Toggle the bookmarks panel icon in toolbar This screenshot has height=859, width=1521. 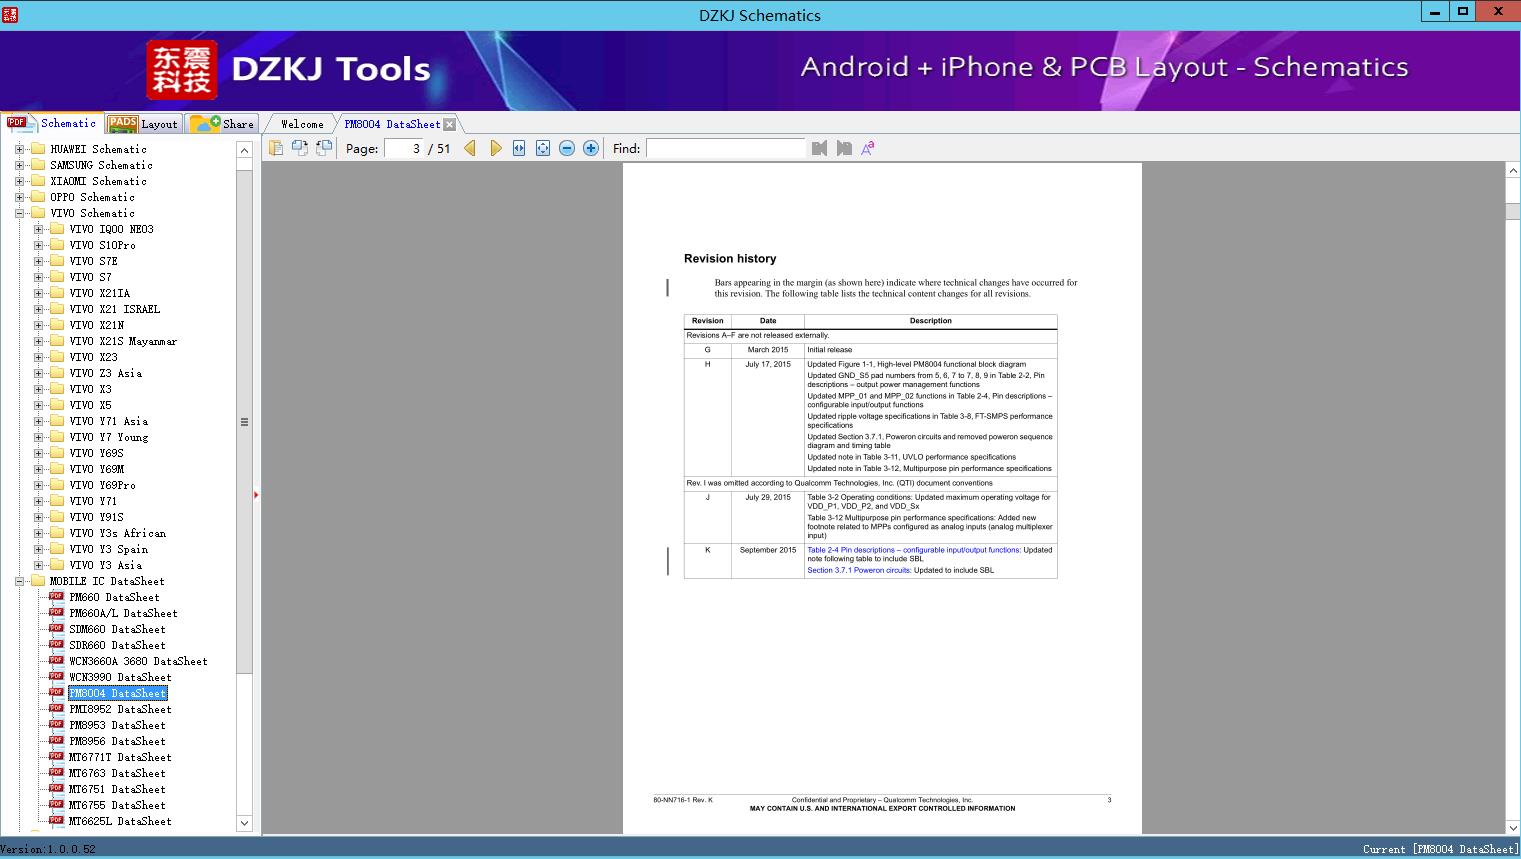tap(276, 148)
